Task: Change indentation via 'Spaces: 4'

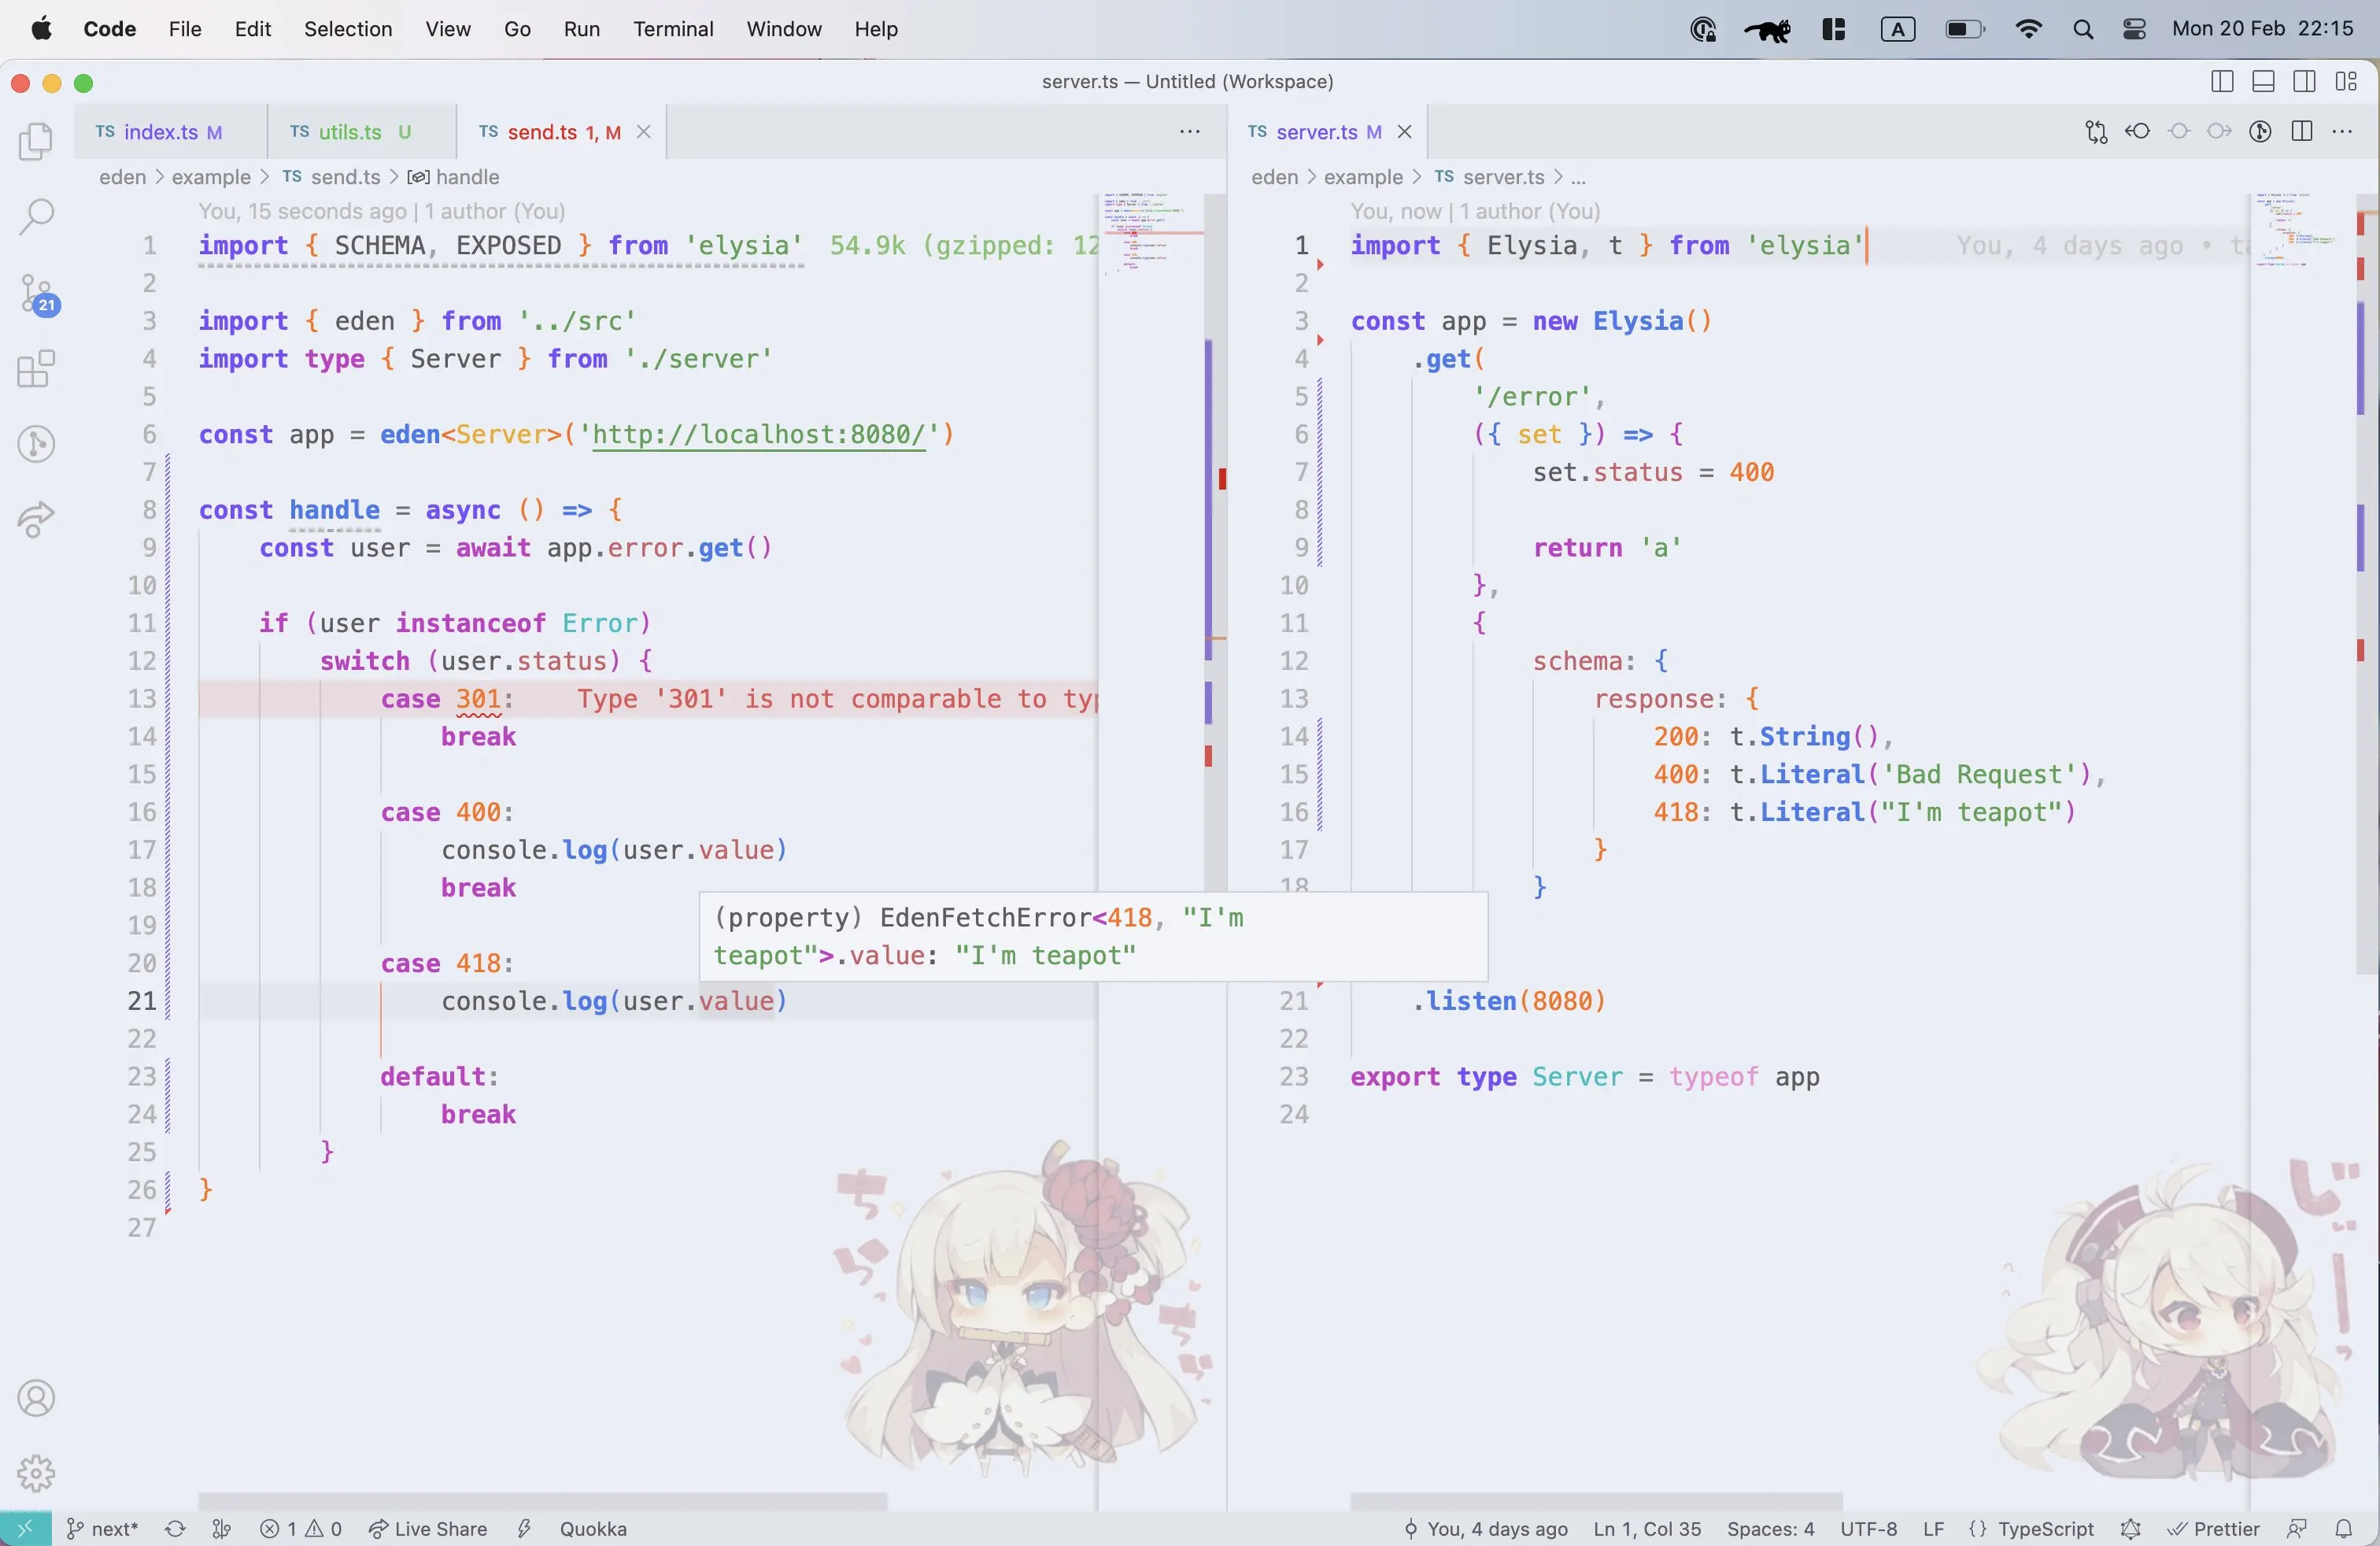Action: coord(1770,1529)
